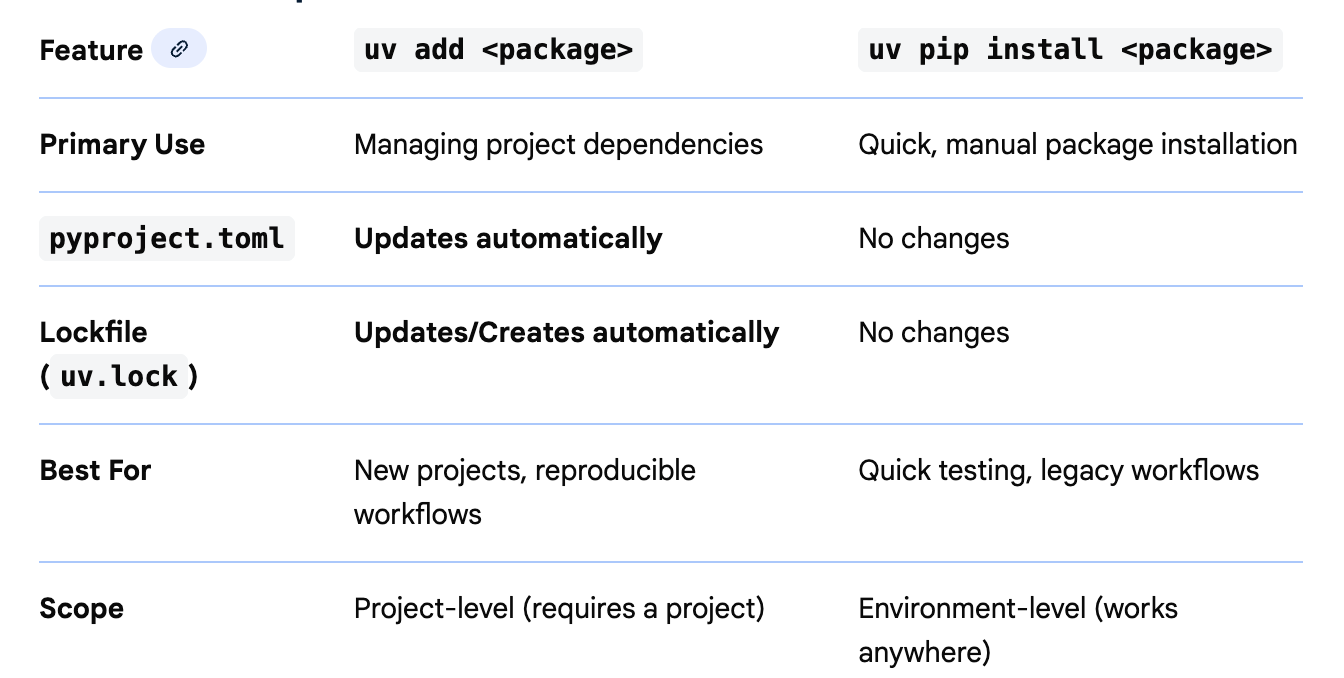Screen dimensions: 1344x678
Task: Click 'Quick, manual package installation' text
Action: click(1077, 145)
